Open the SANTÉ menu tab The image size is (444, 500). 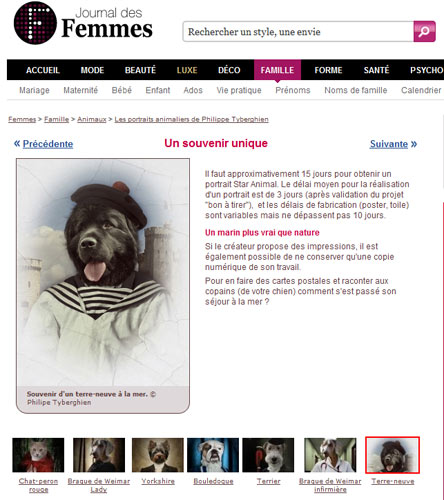point(376,70)
